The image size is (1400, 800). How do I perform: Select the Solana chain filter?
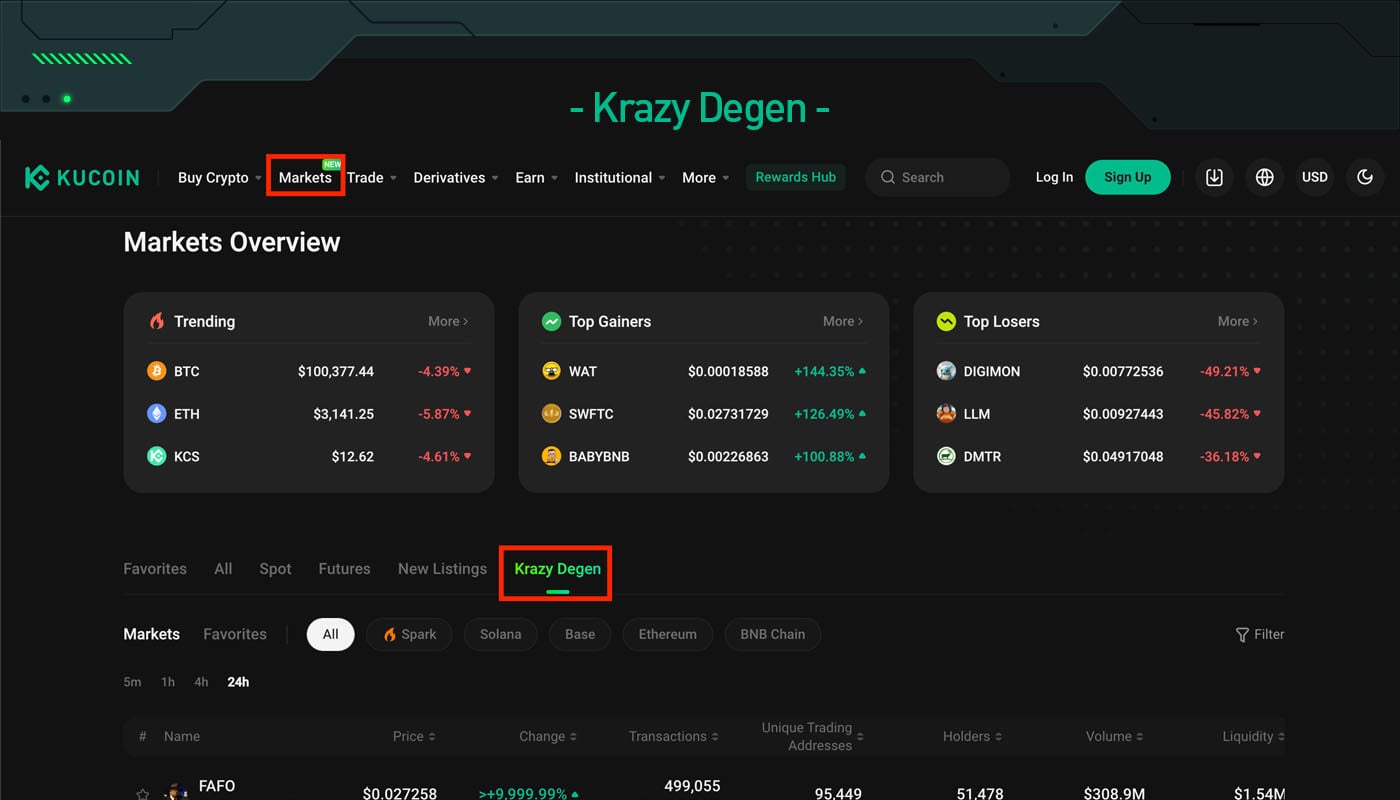tap(500, 634)
